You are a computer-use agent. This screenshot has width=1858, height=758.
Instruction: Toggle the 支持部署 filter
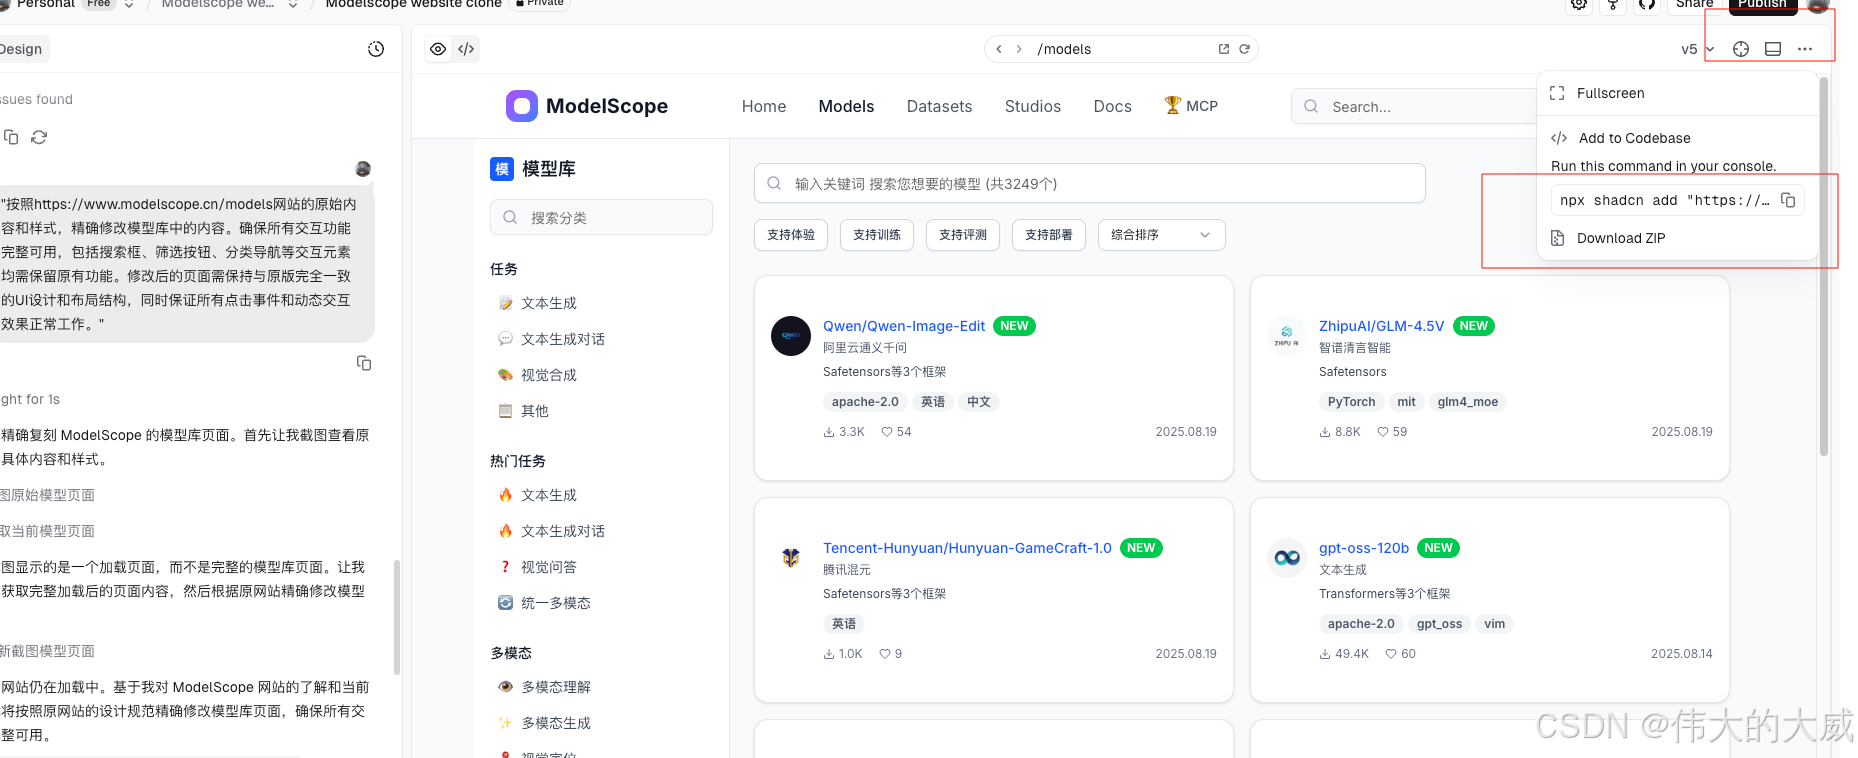point(1049,235)
